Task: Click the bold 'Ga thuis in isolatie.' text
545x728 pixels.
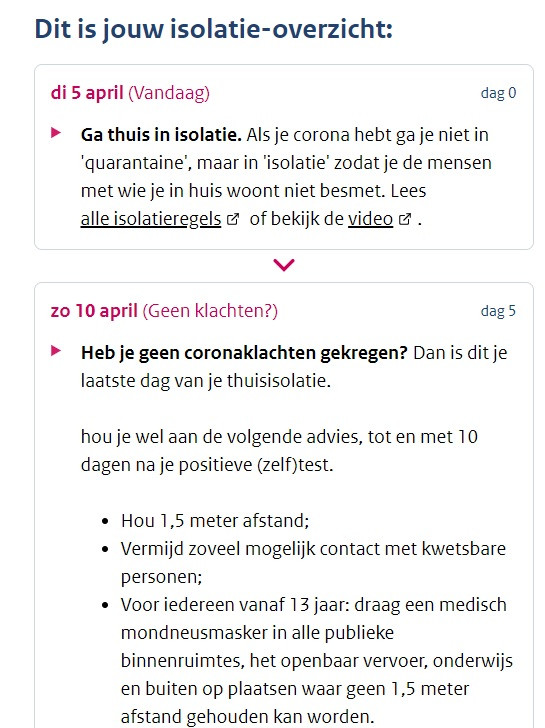Action: coord(161,135)
